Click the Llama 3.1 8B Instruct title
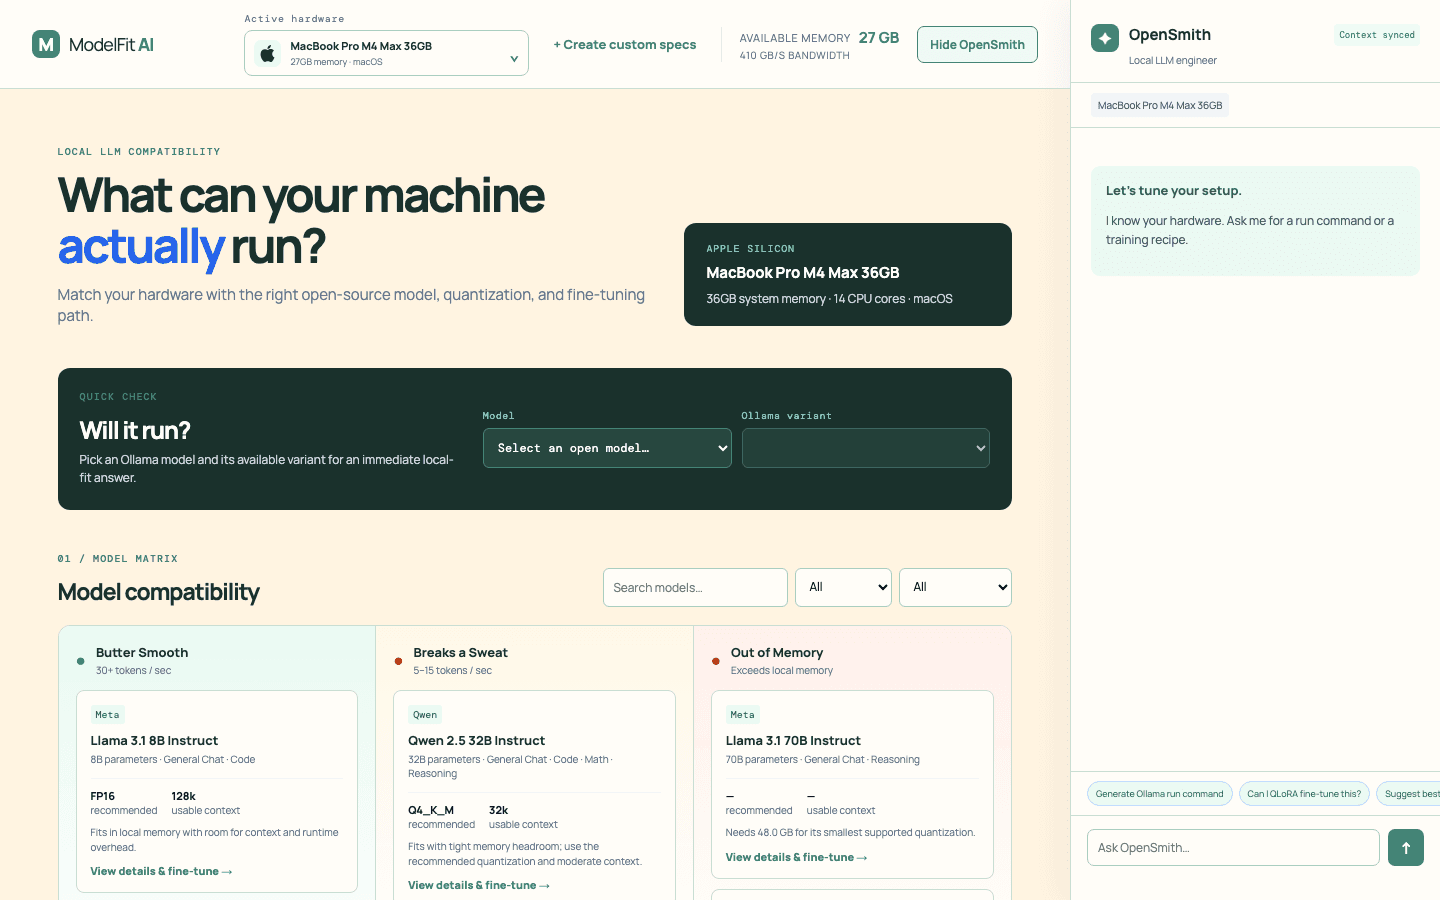The width and height of the screenshot is (1440, 900). tap(154, 741)
